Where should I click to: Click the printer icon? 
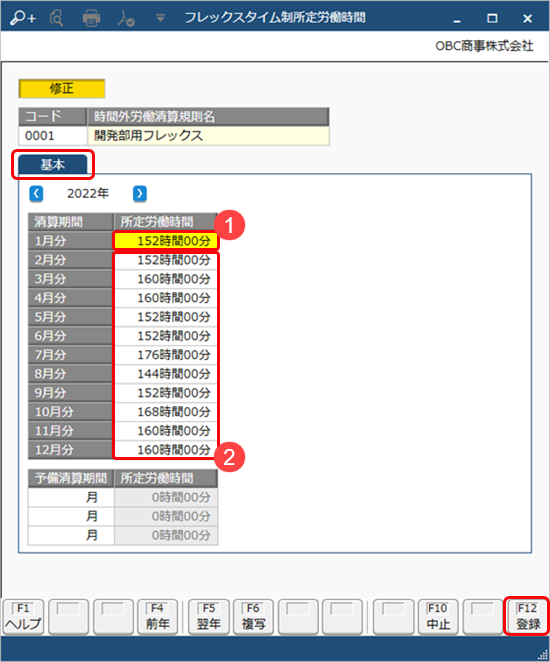[x=91, y=18]
